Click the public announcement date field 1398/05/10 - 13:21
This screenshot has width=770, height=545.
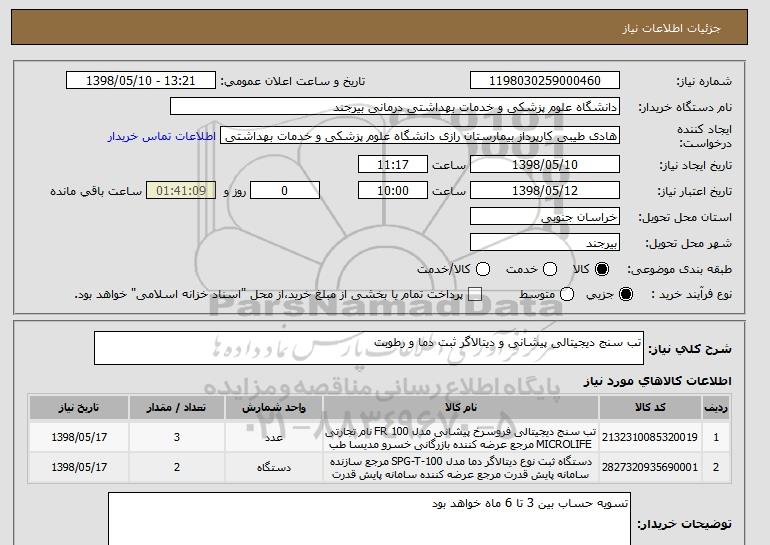pos(141,81)
